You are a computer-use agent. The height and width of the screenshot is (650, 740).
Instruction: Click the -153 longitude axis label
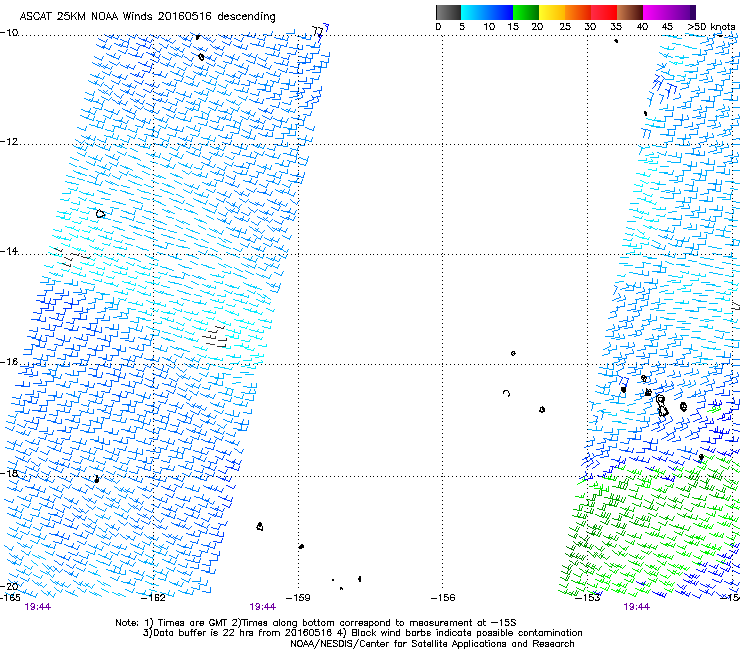pyautogui.click(x=588, y=598)
